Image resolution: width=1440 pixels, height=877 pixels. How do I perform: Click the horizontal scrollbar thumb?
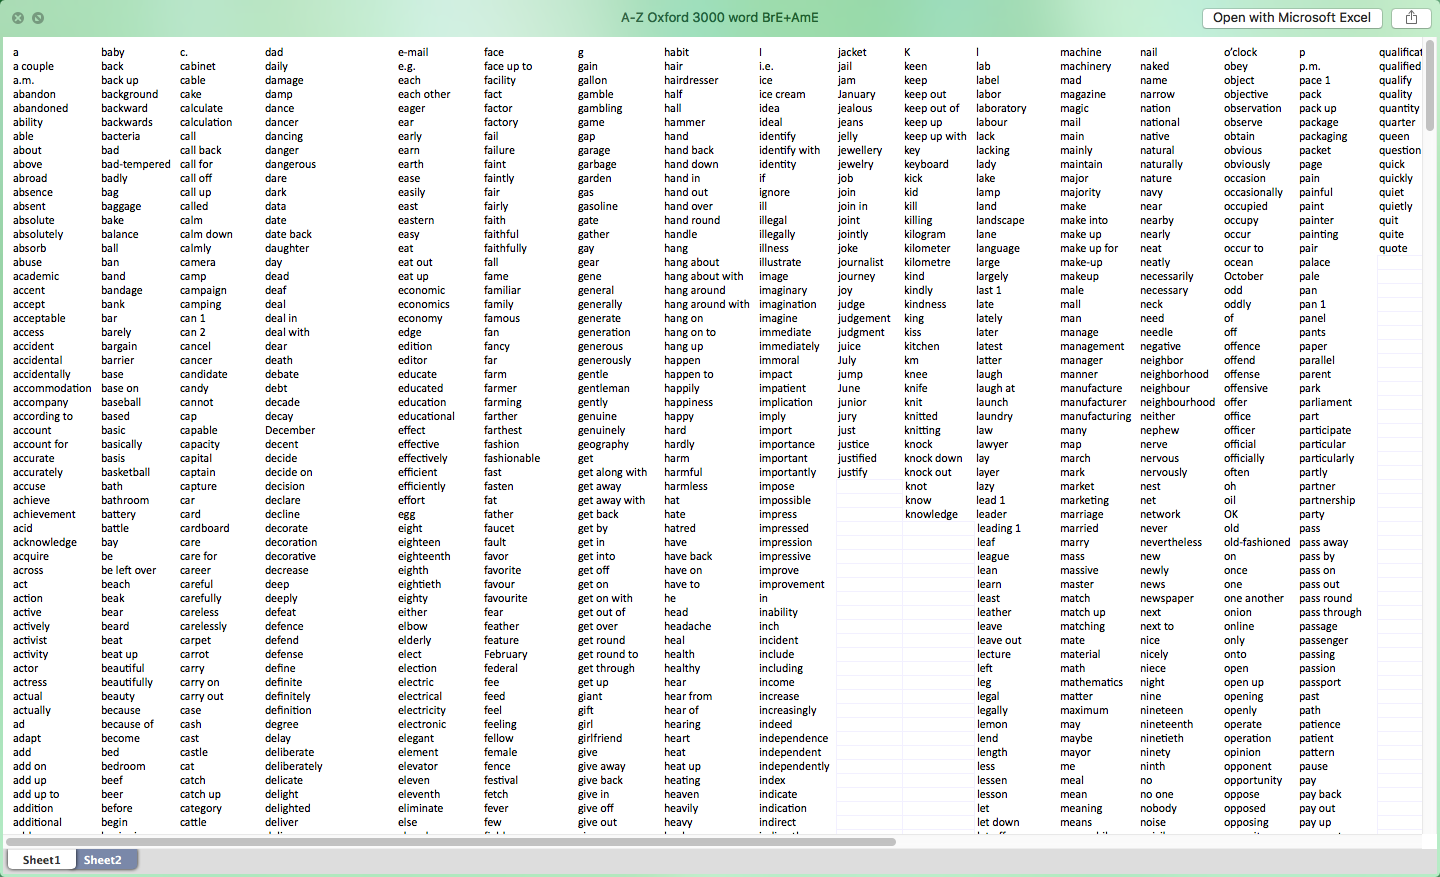click(x=451, y=842)
